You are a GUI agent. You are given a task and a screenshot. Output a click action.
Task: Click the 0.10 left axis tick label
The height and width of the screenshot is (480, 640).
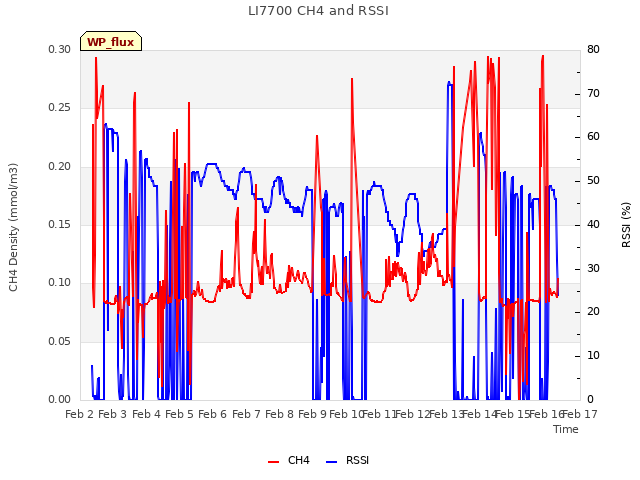60,282
